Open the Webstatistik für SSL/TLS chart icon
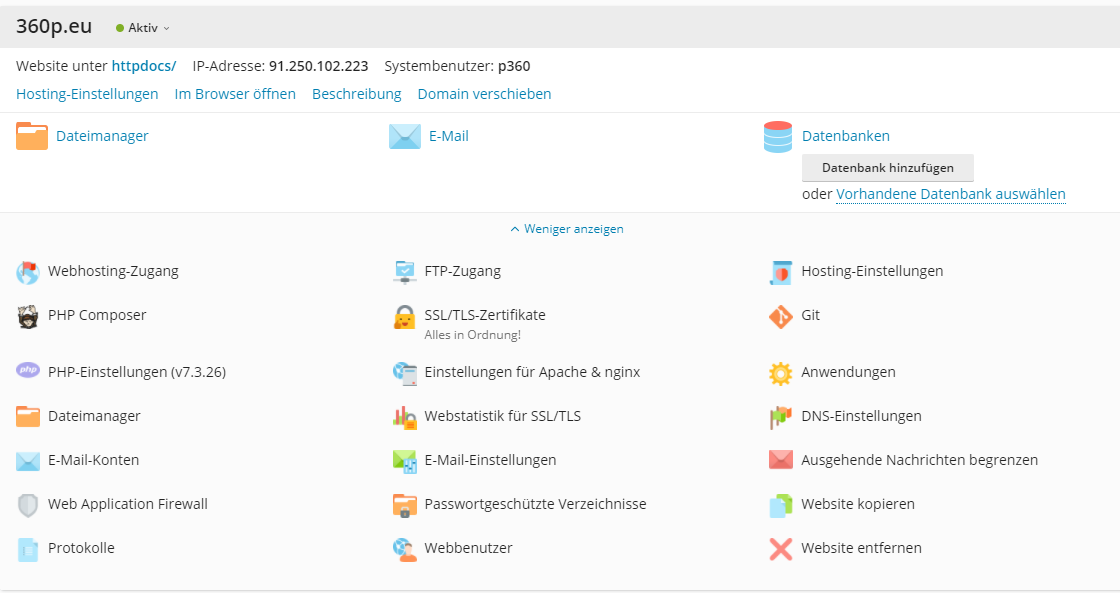Viewport: 1120px width, 593px height. [x=404, y=417]
